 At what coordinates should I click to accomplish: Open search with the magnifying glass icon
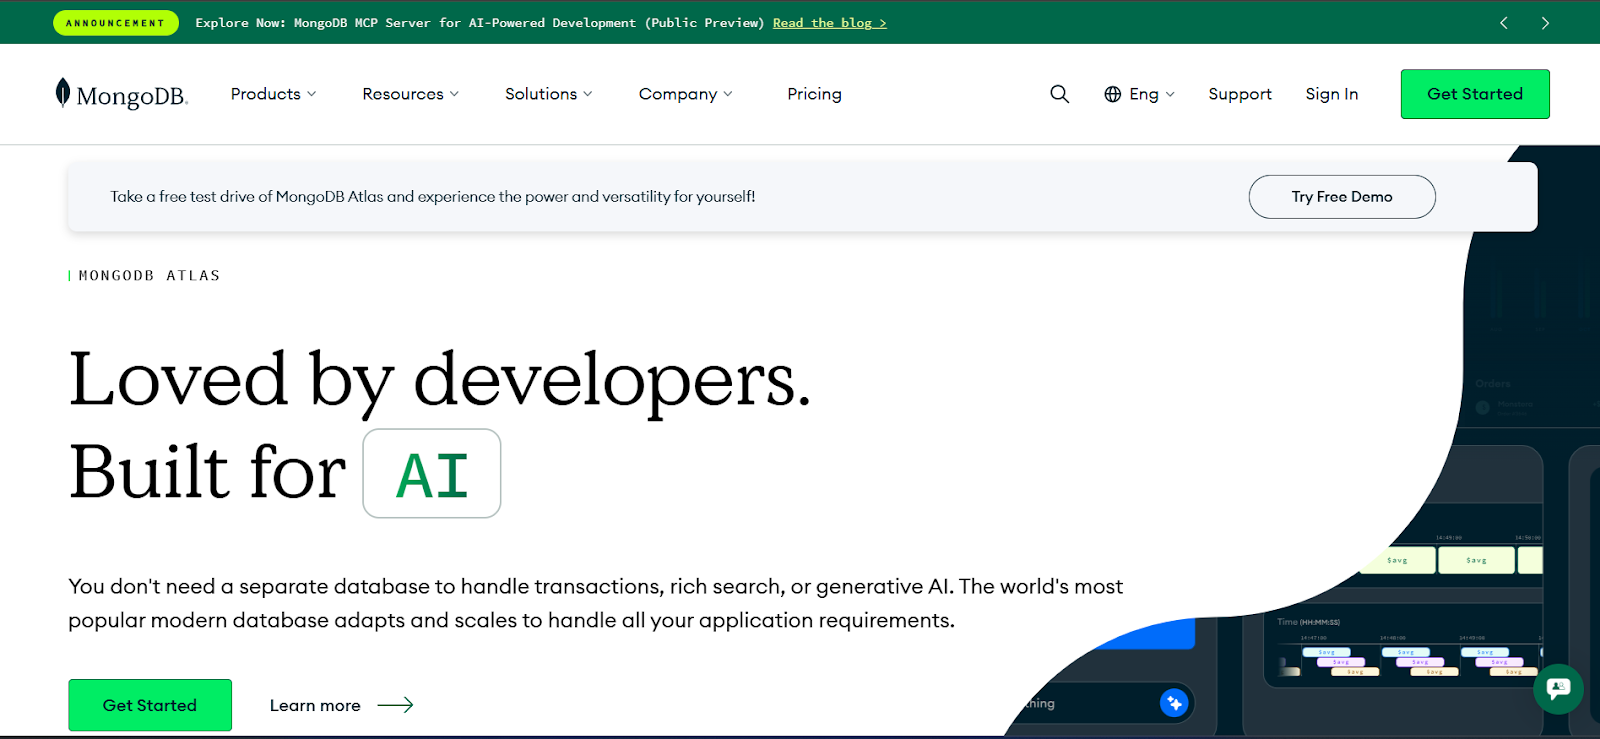pos(1059,94)
